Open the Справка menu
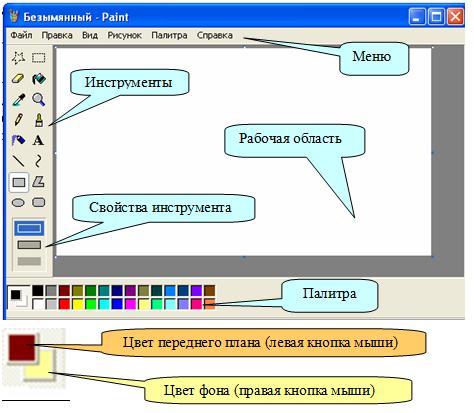 [x=215, y=35]
